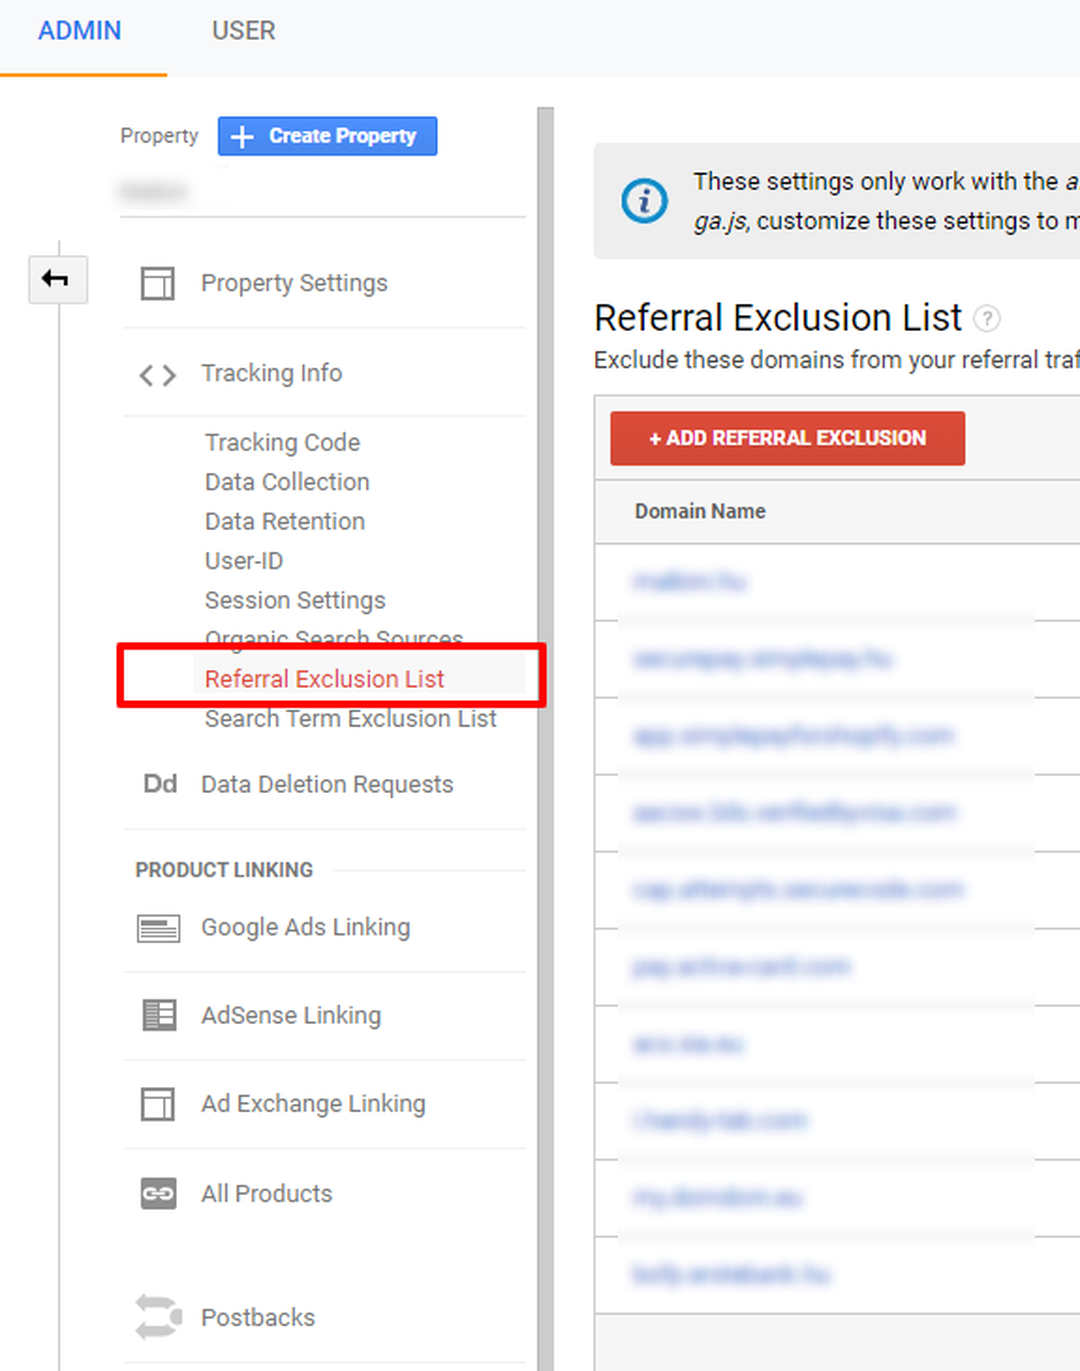The image size is (1080, 1371).
Task: Click the AdSense Linking icon
Action: point(159,1015)
